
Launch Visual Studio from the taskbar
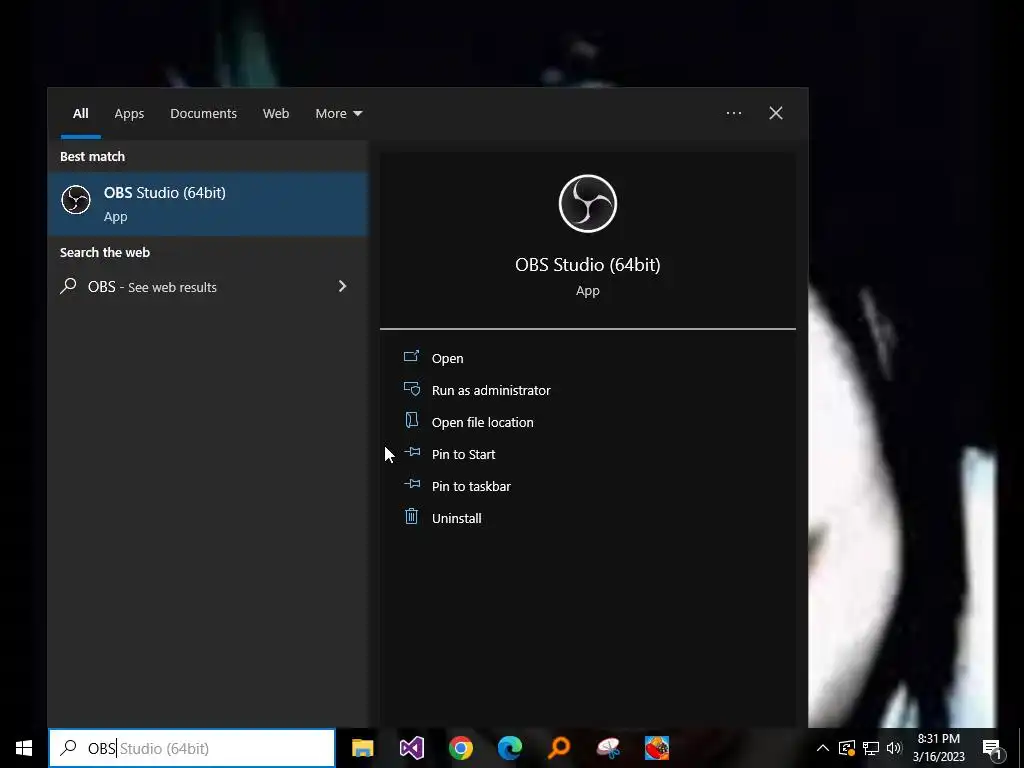point(411,748)
